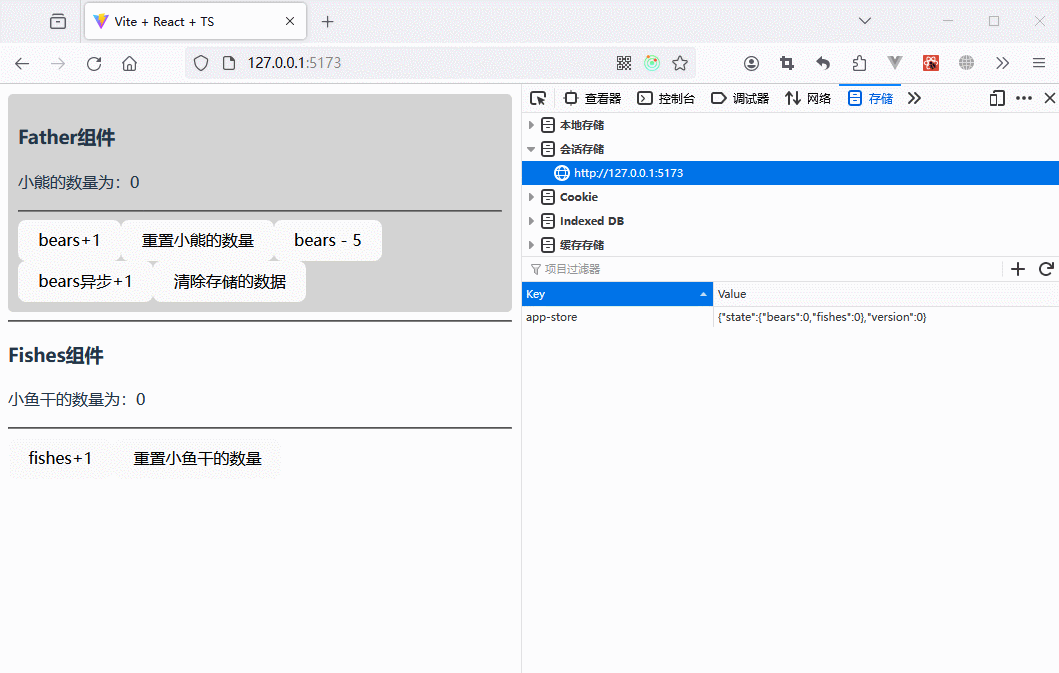Screen dimensions: 1059x673
Task: Sort storage items by Key column header
Action: 616,294
